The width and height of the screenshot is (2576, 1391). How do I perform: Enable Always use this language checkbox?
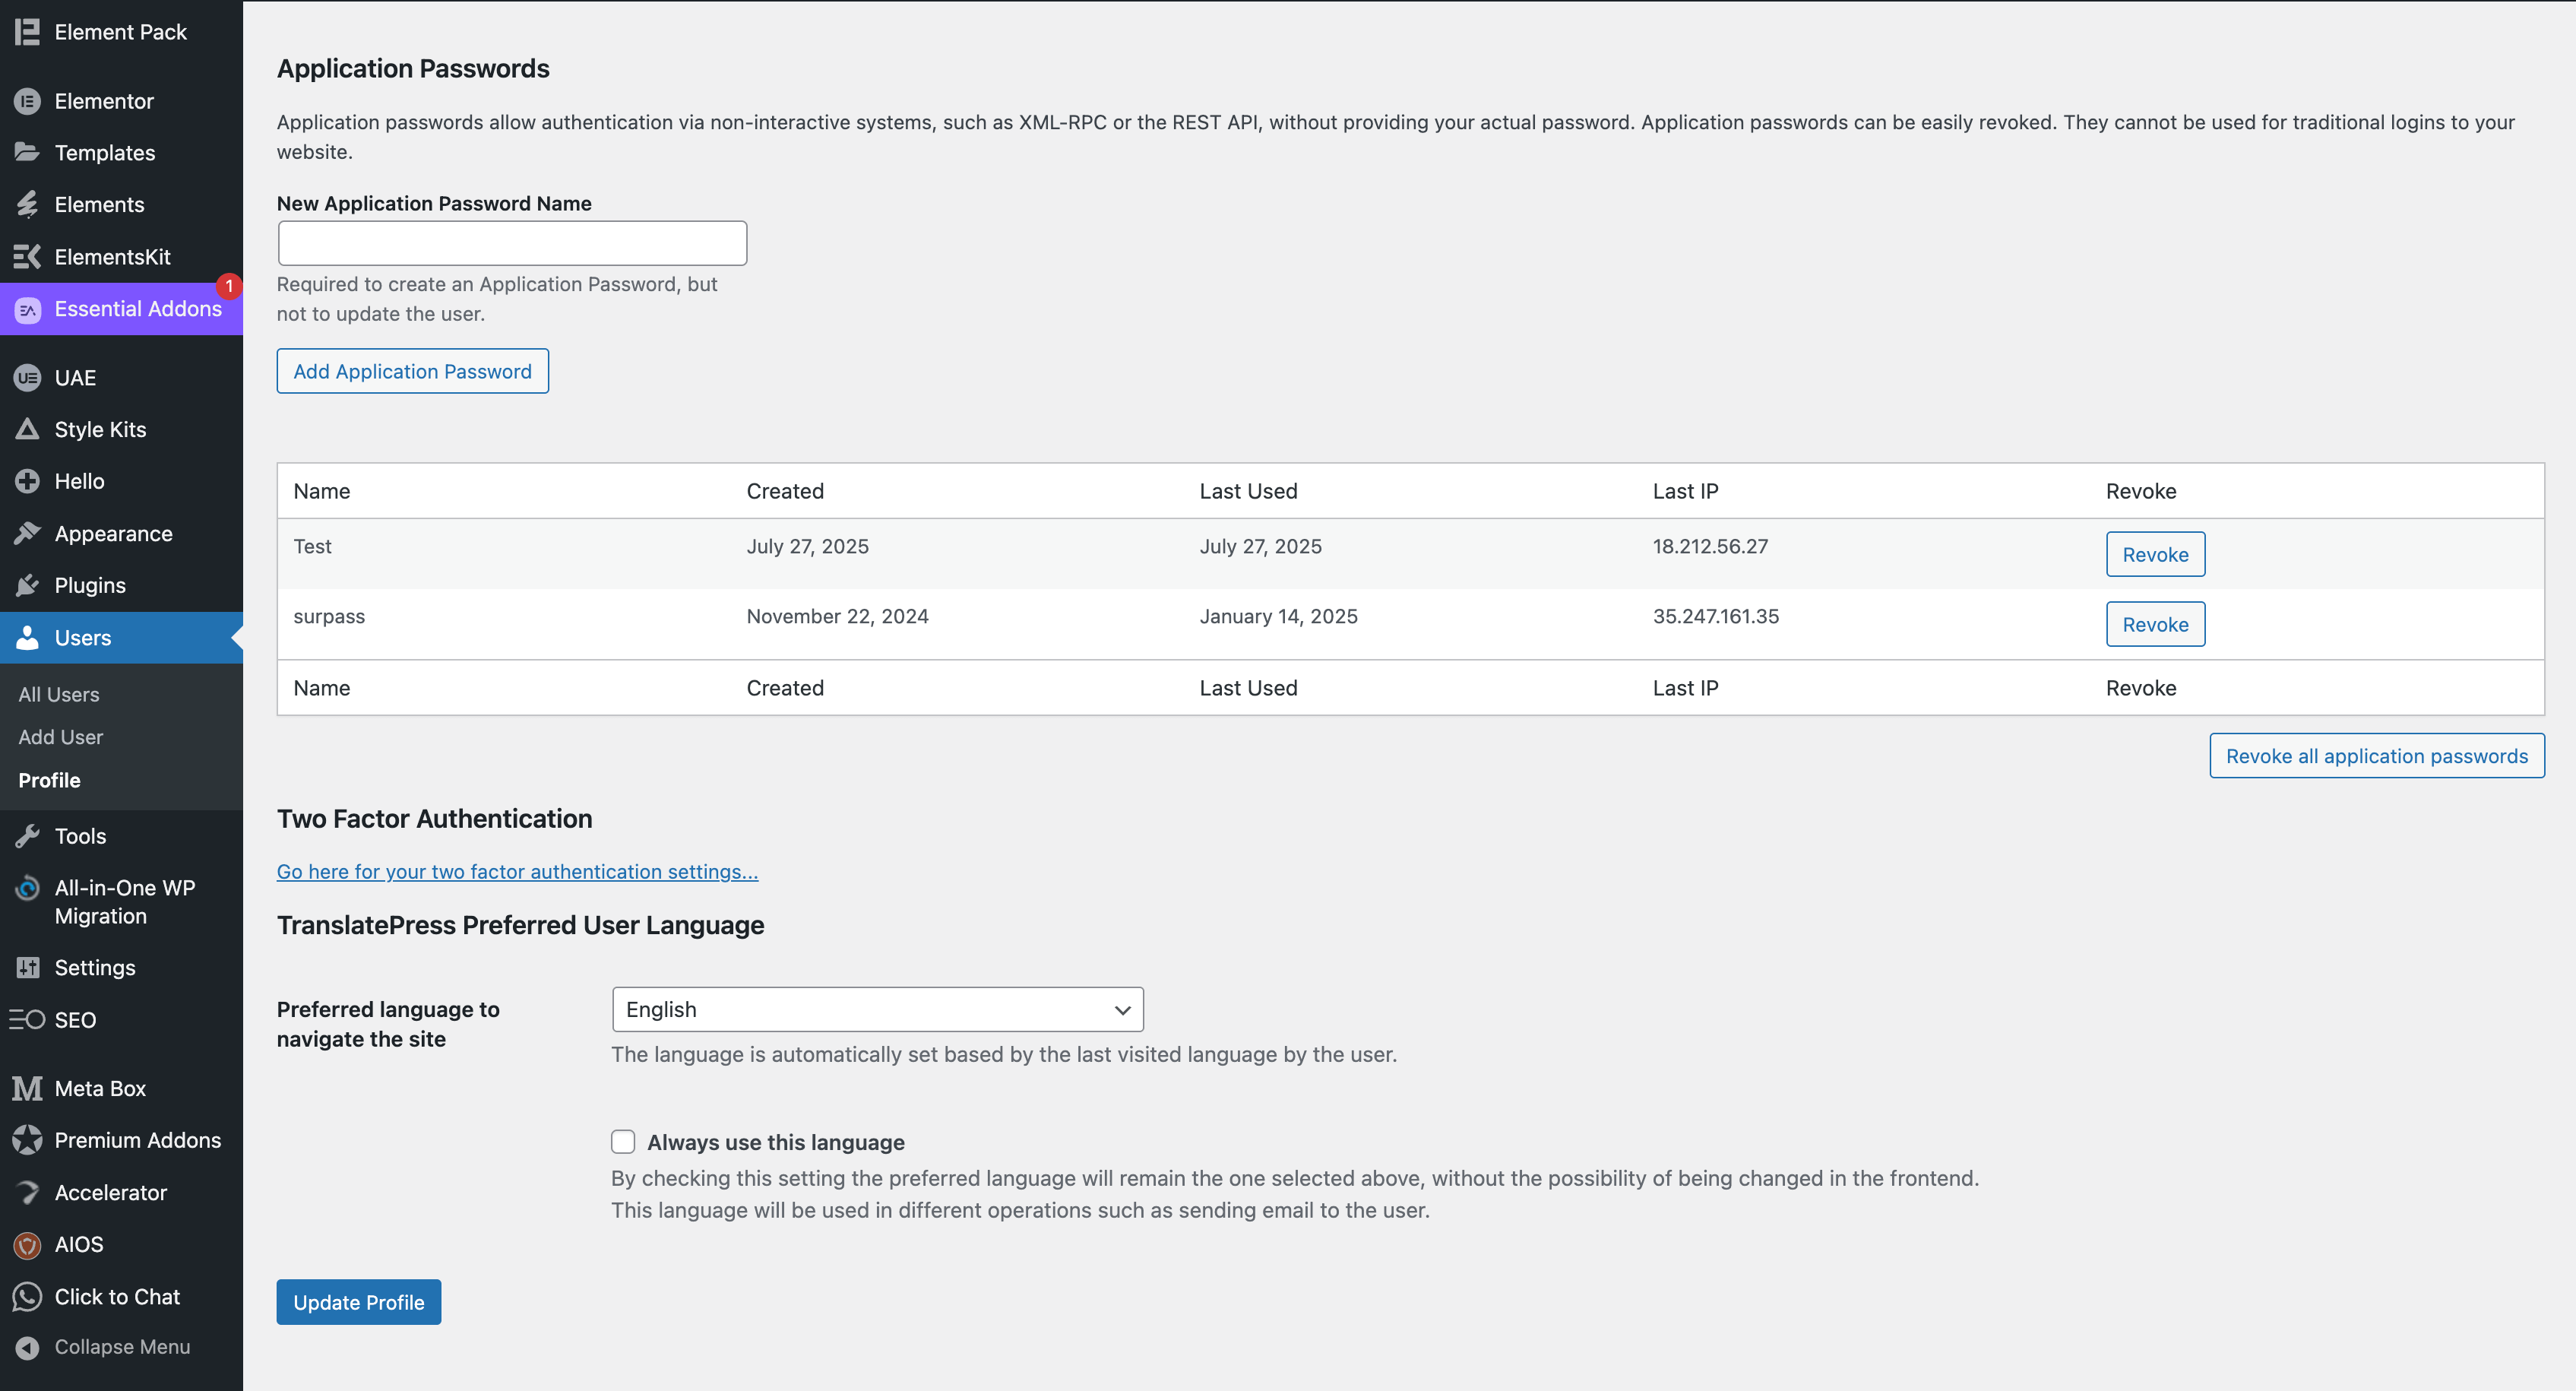[x=623, y=1142]
